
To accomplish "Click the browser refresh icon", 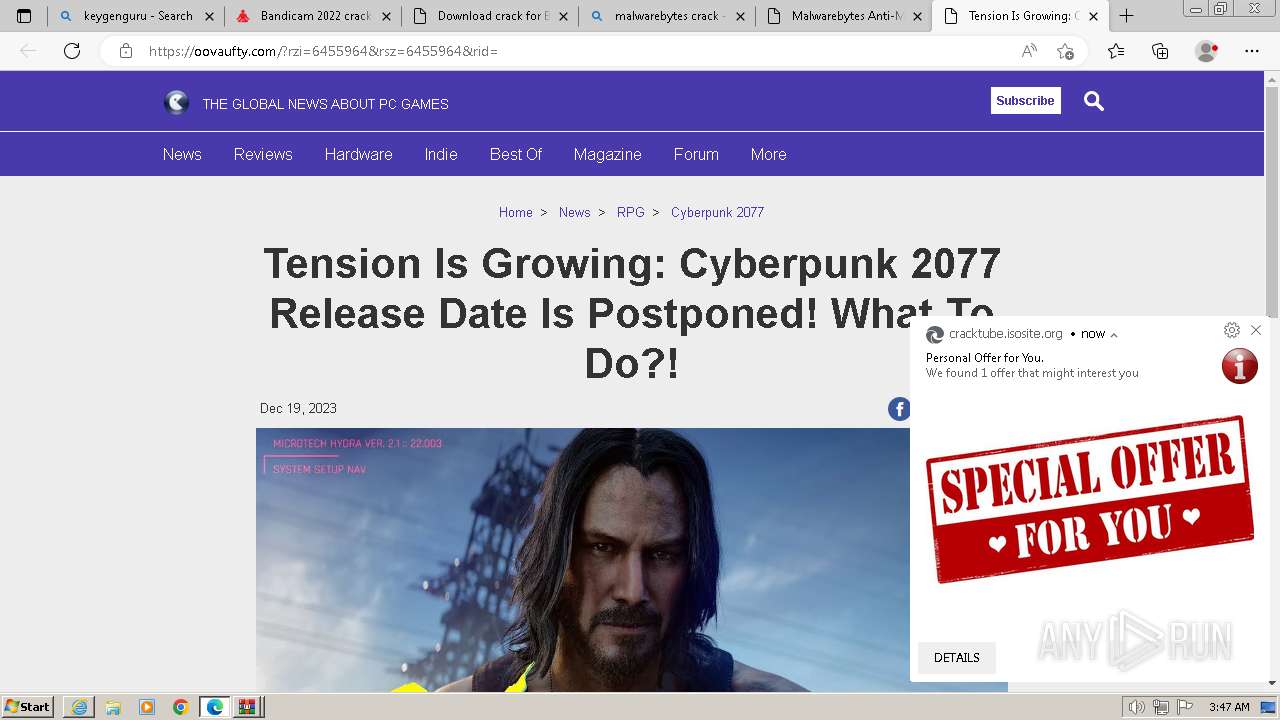I will click(x=72, y=51).
